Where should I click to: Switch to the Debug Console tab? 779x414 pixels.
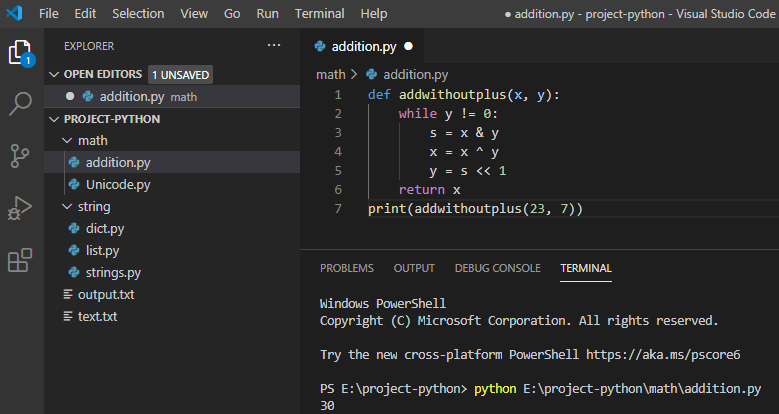[x=497, y=268]
